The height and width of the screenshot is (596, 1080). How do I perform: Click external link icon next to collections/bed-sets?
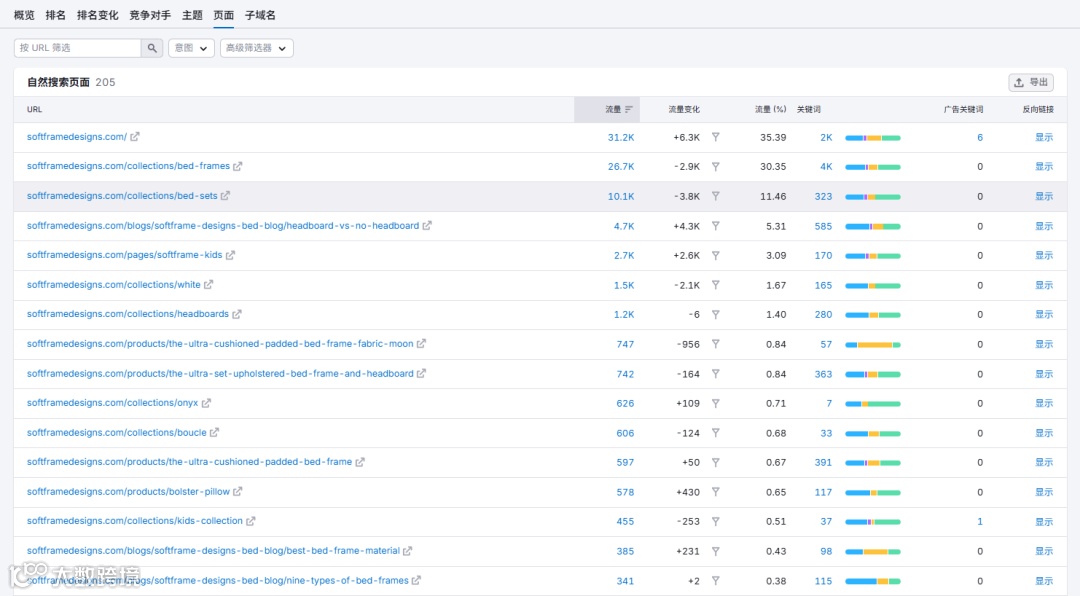point(225,196)
